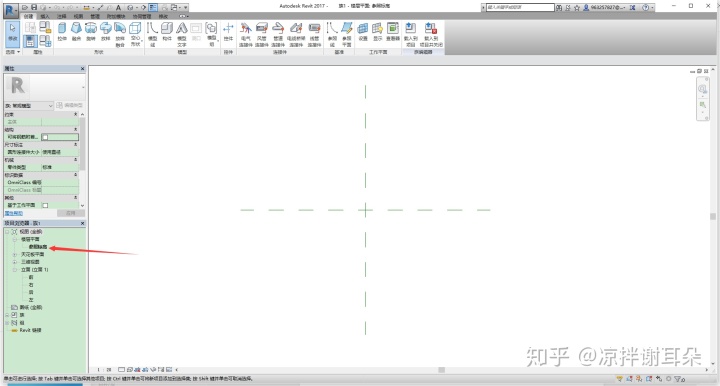Select the 模型文字 (Model Text) tool
Viewport: 720px width, 386px height.
(x=182, y=34)
